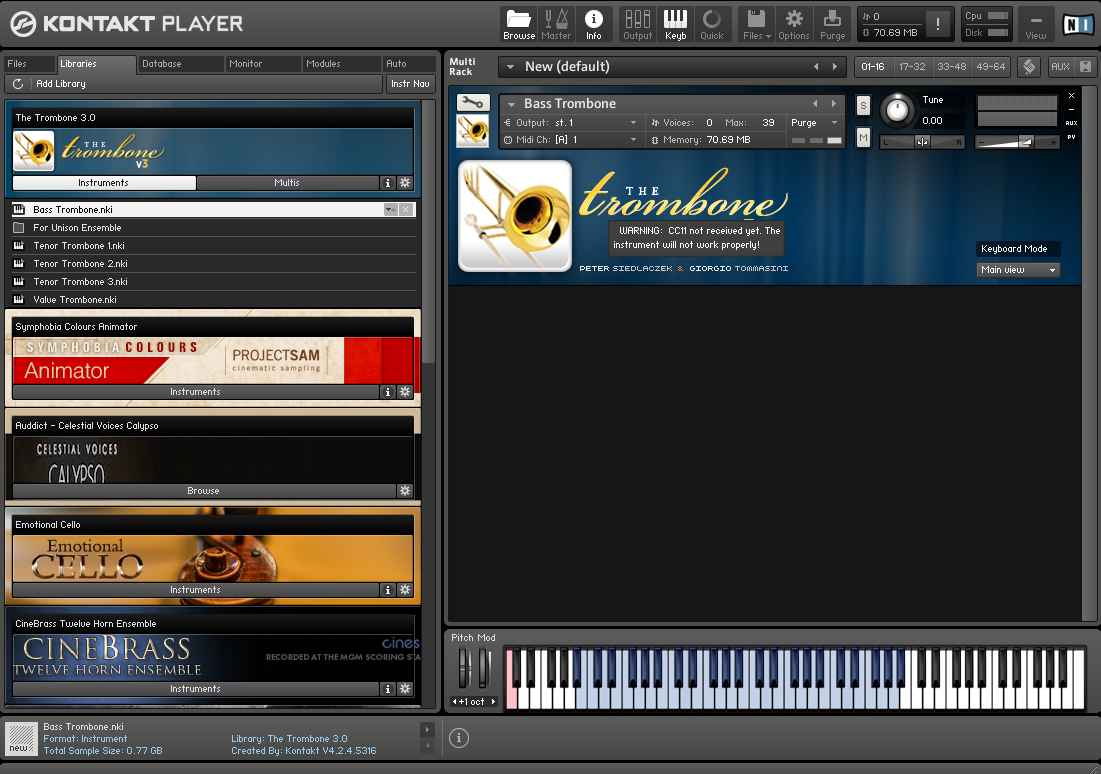The height and width of the screenshot is (774, 1101).
Task: Show the Info pane from the toolbar
Action: coord(593,25)
